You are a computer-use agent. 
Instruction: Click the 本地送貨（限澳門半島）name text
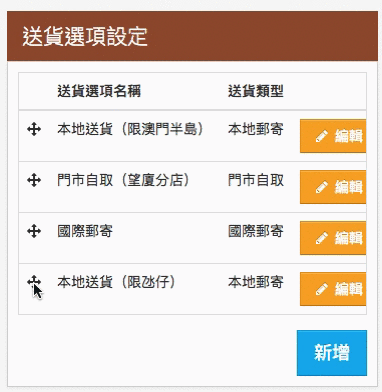point(130,129)
